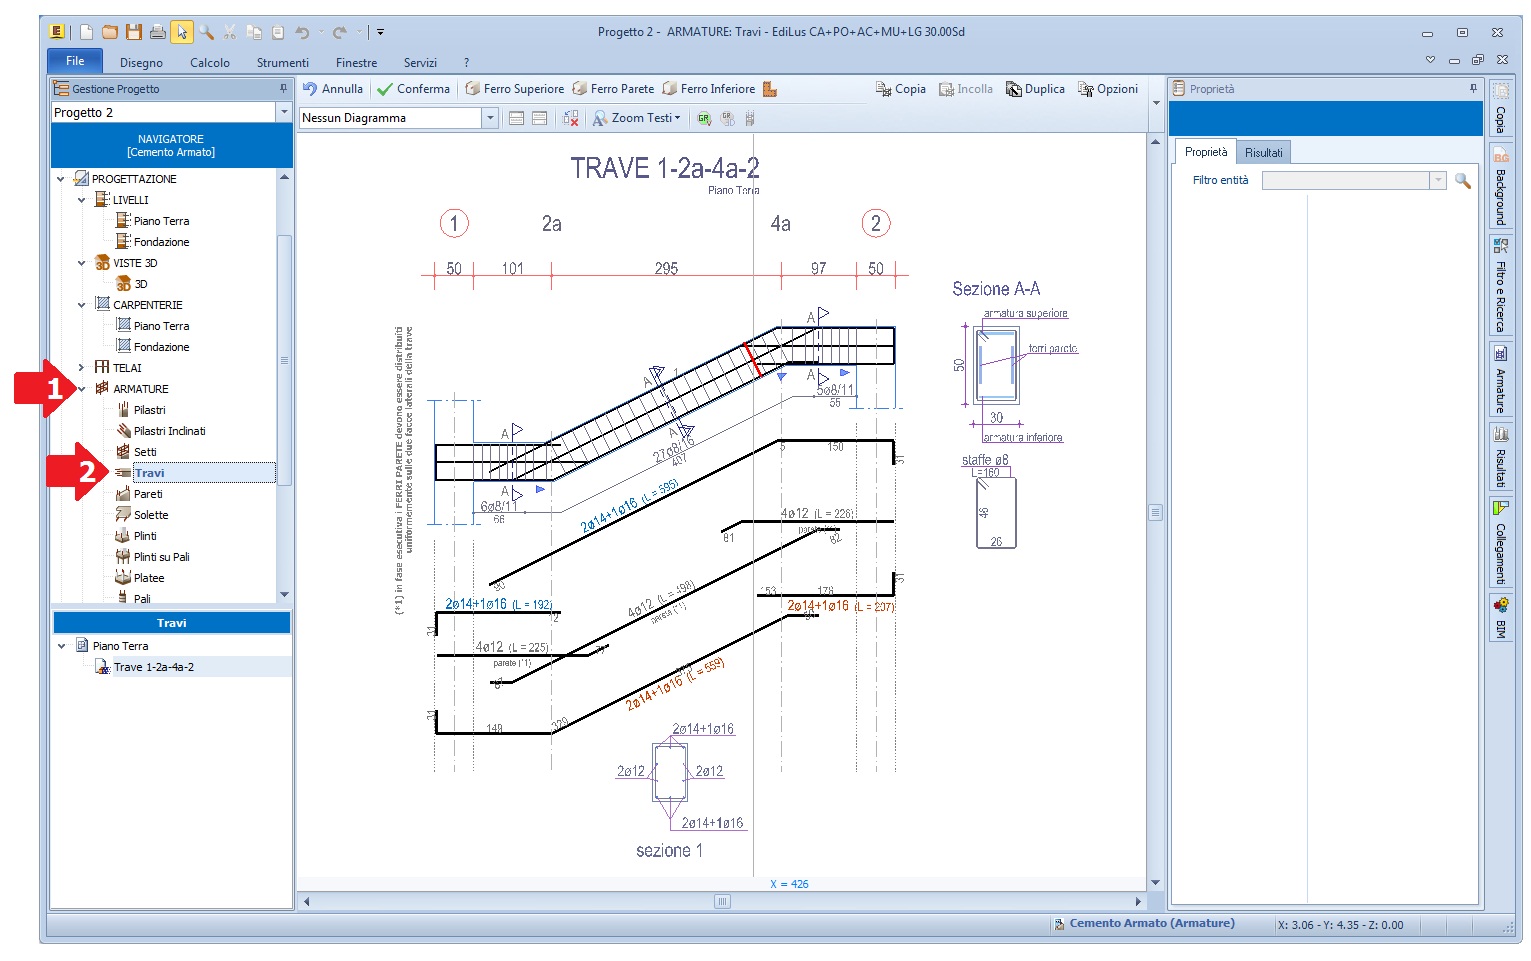Select Trave 1-2a-4a-2 in the Travi list
1531x961 pixels.
pos(153,667)
